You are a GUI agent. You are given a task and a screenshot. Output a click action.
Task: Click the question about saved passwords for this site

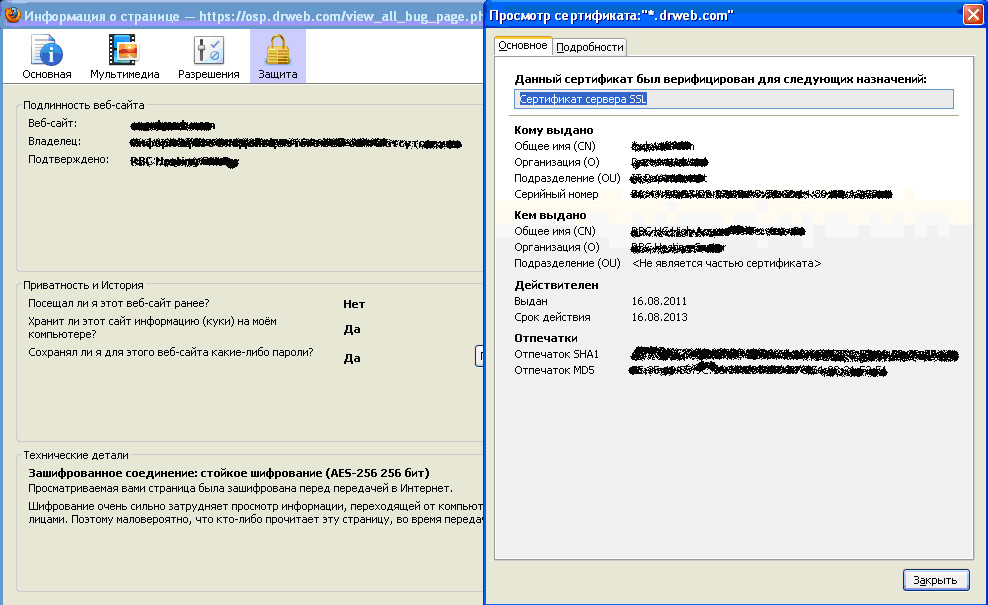point(170,352)
